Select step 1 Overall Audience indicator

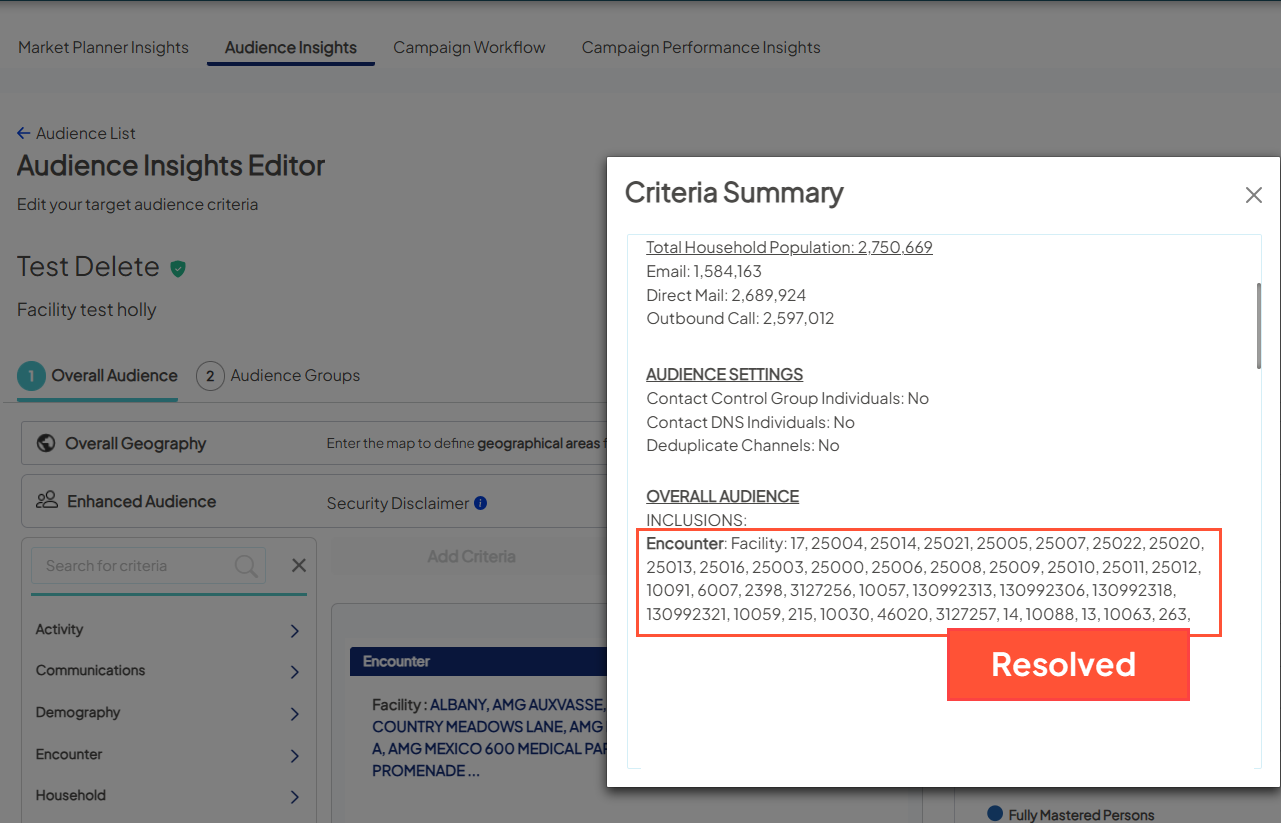[x=30, y=376]
